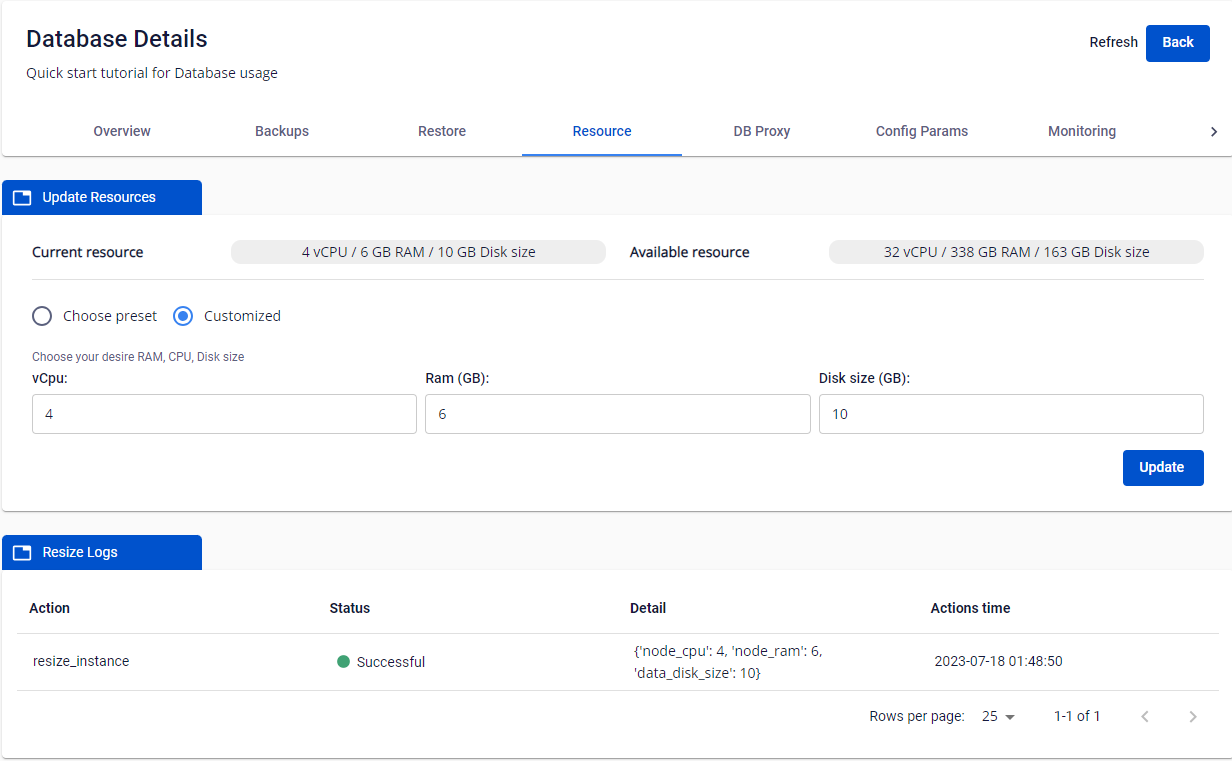This screenshot has width=1232, height=761.
Task: Click the timestamp 2023-07-18 01:48:50
Action: tap(998, 661)
